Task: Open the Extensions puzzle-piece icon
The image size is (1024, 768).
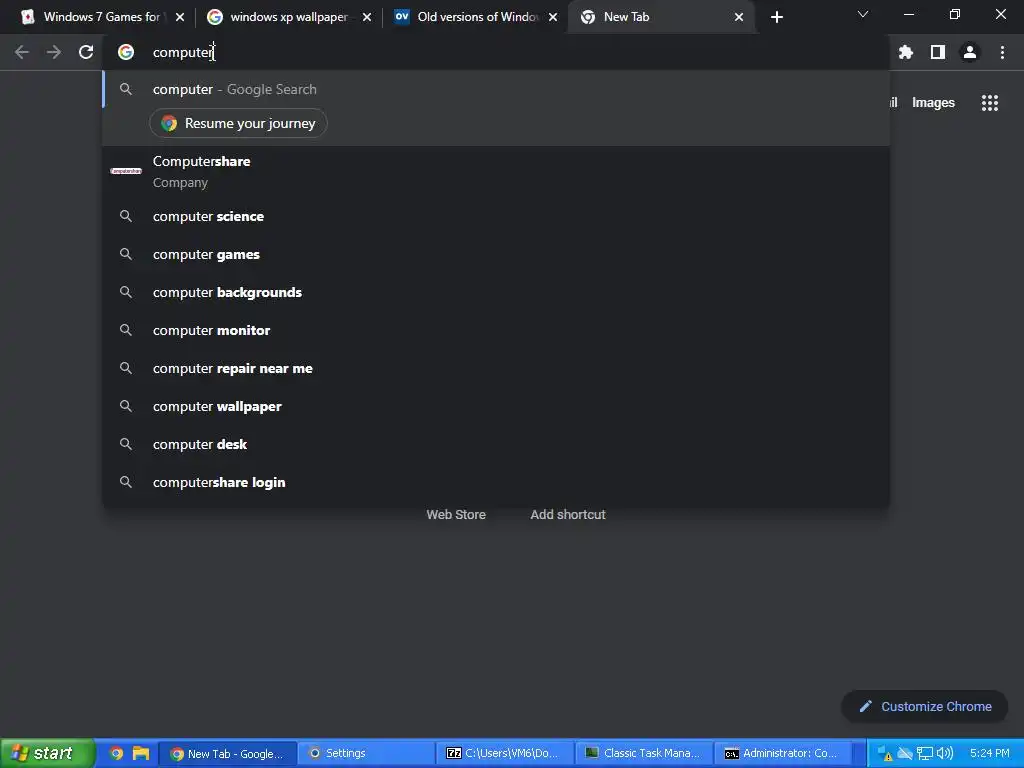Action: point(906,52)
